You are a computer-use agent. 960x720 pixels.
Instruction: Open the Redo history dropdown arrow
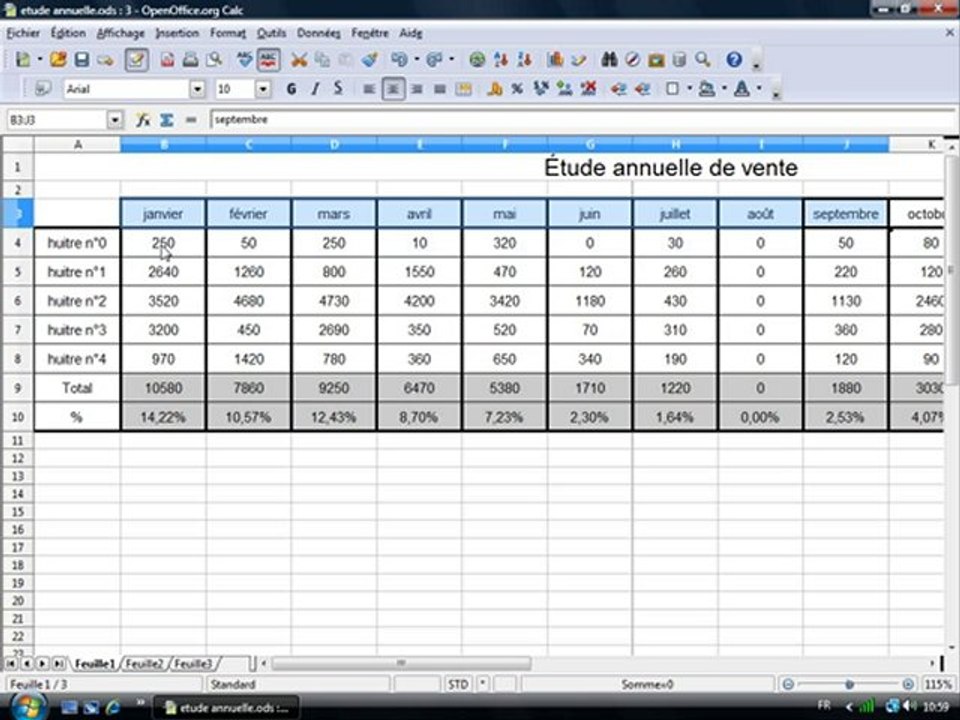coord(451,59)
